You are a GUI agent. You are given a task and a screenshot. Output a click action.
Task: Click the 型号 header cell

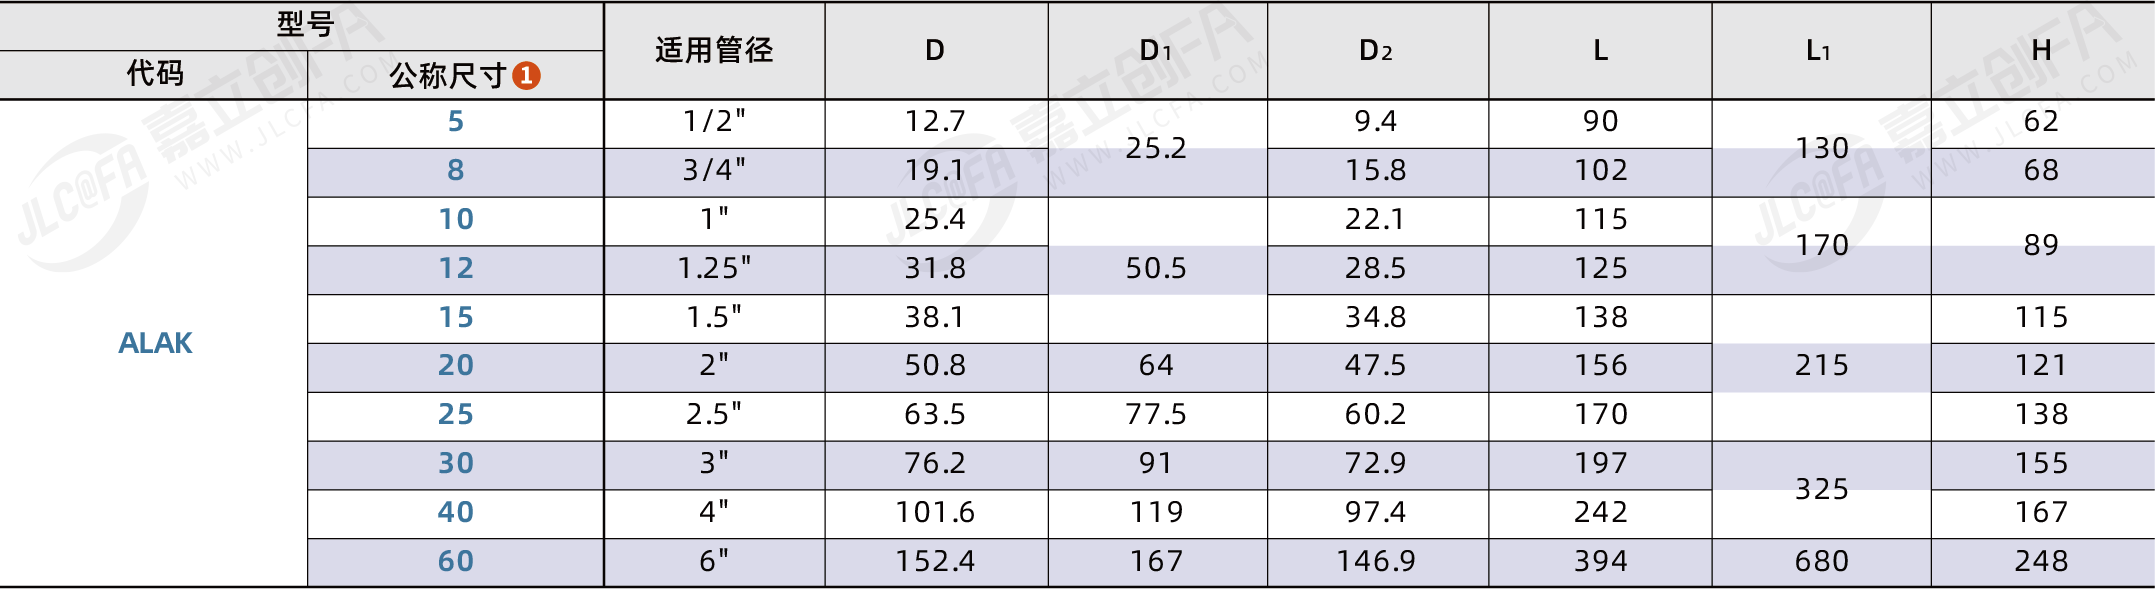click(305, 24)
